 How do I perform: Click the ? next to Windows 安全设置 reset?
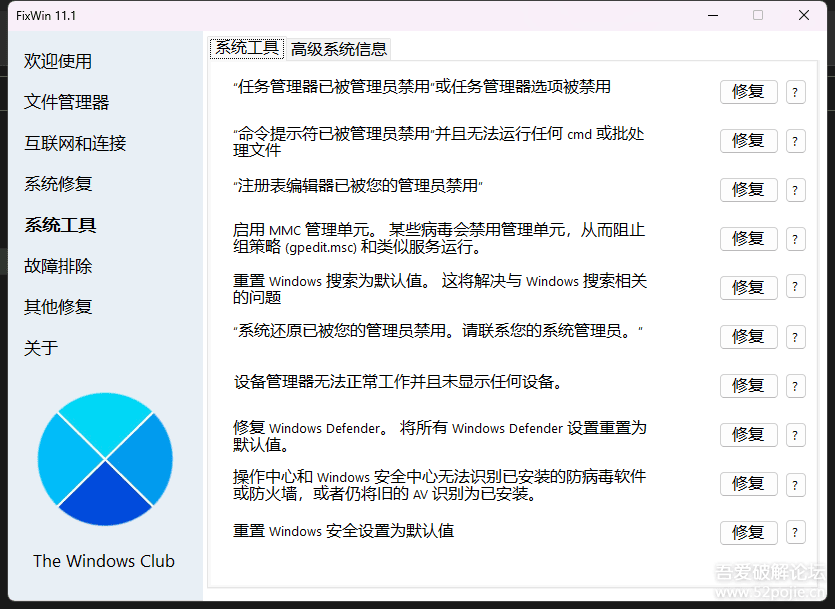tap(795, 532)
